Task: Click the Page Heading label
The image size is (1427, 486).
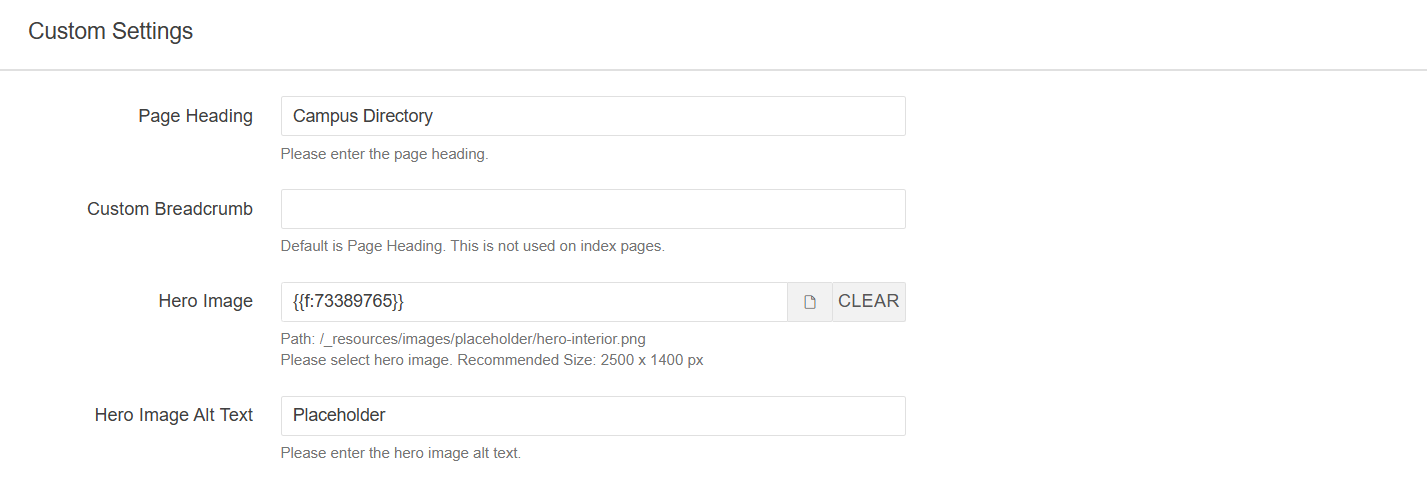Action: (195, 116)
